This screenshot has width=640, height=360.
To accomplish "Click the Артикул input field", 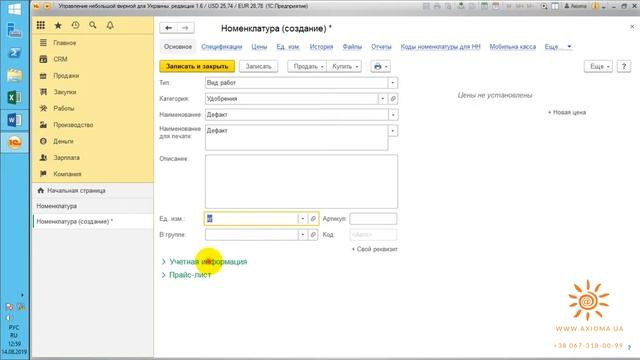I will [373, 219].
